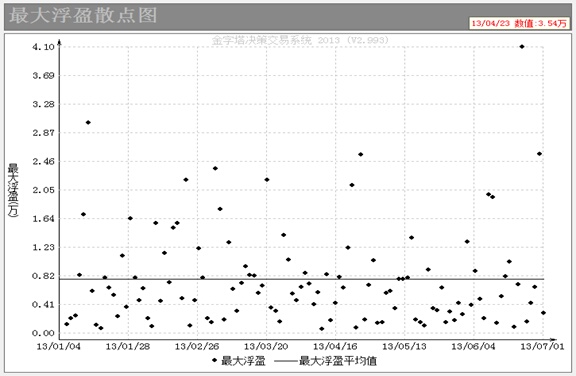576x376 pixels.
Task: Select the x-axis date 13/03/20
Action: tap(266, 346)
